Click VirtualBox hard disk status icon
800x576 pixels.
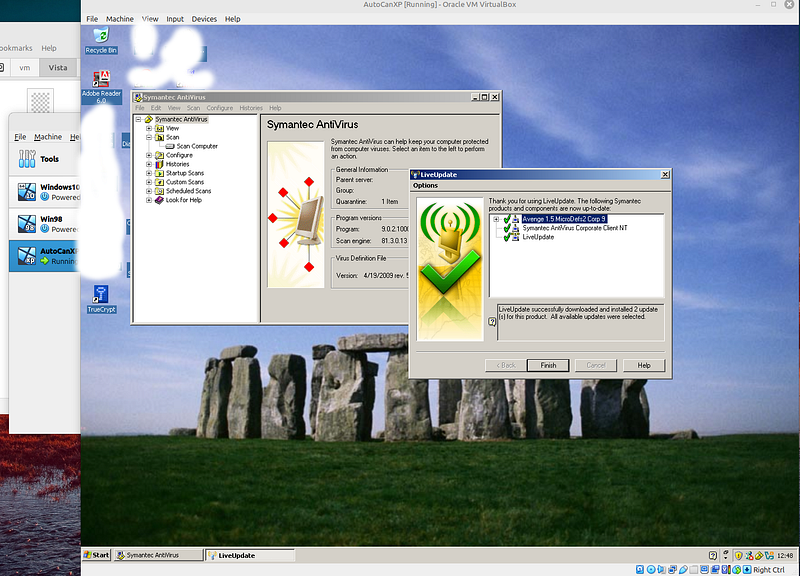point(640,569)
